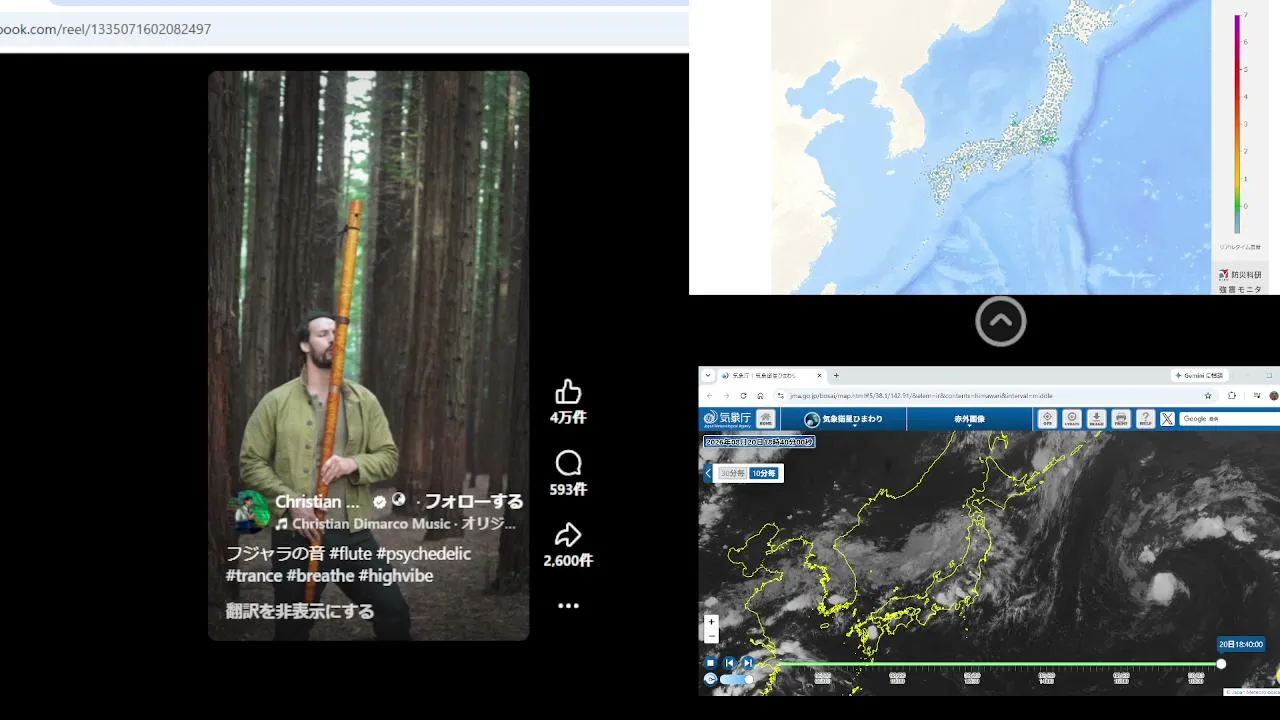Open a new tab in JMA browser window
The width and height of the screenshot is (1280, 720).
click(836, 375)
